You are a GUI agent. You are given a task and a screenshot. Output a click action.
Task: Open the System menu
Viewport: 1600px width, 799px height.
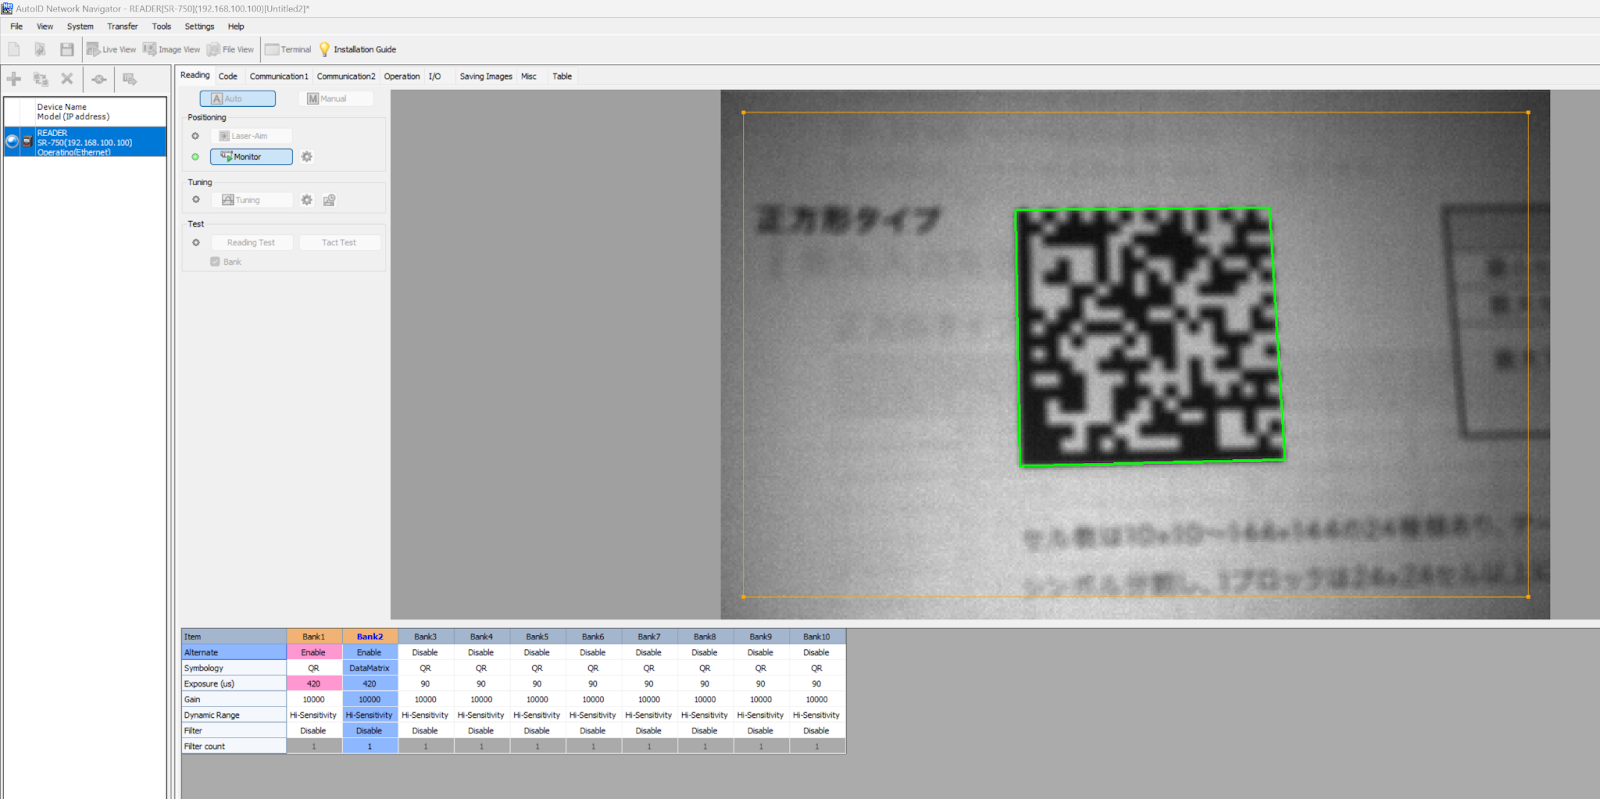click(x=80, y=27)
